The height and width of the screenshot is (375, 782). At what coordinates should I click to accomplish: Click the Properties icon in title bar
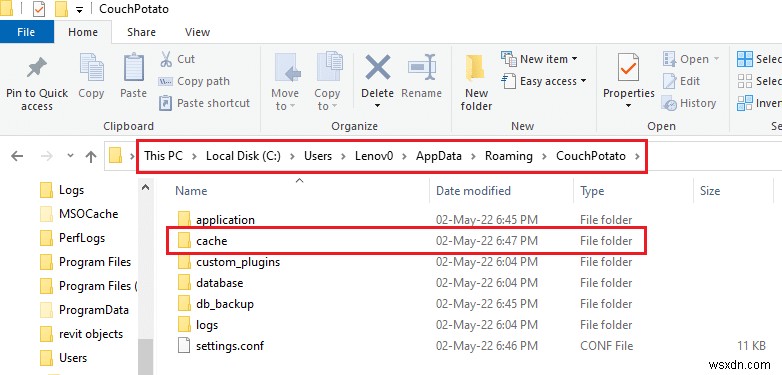click(39, 9)
